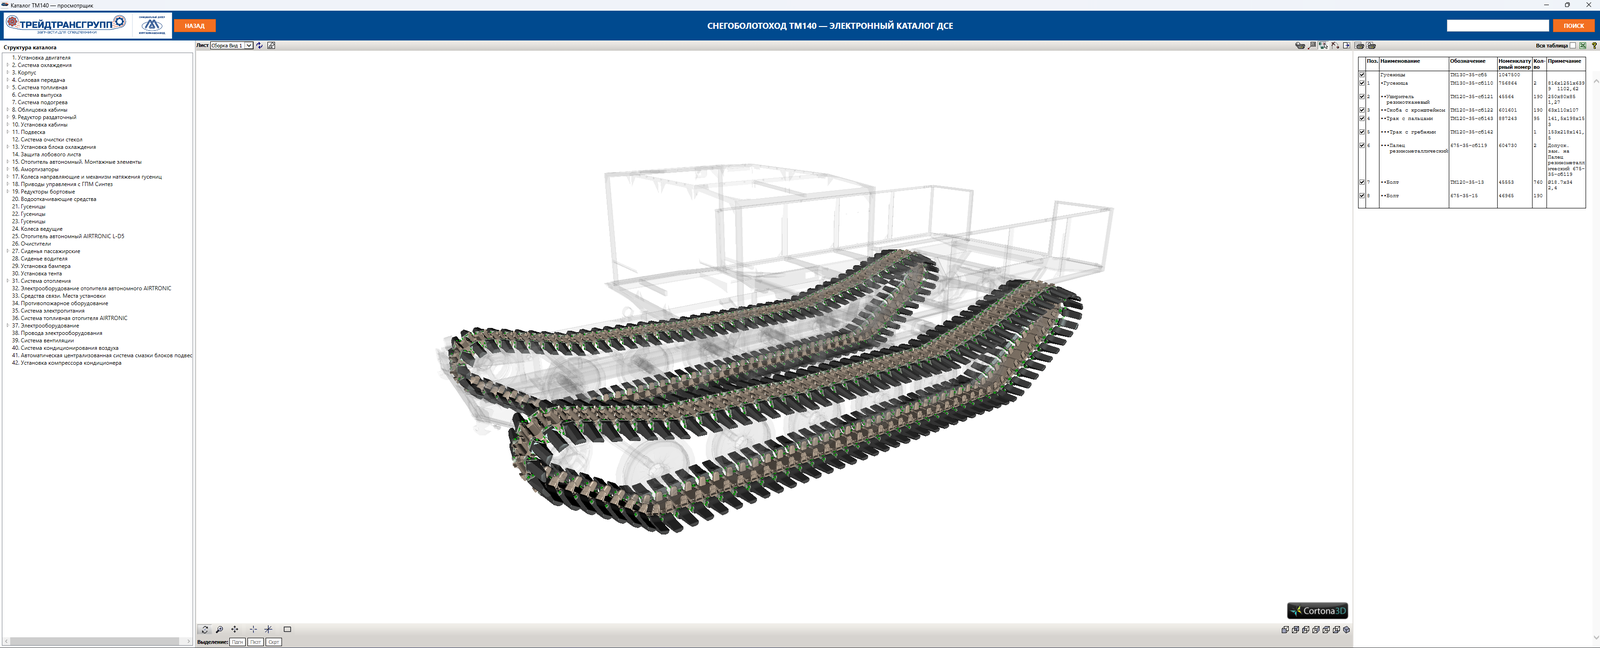Click '6. Система выпуска' in the tree

(37, 95)
